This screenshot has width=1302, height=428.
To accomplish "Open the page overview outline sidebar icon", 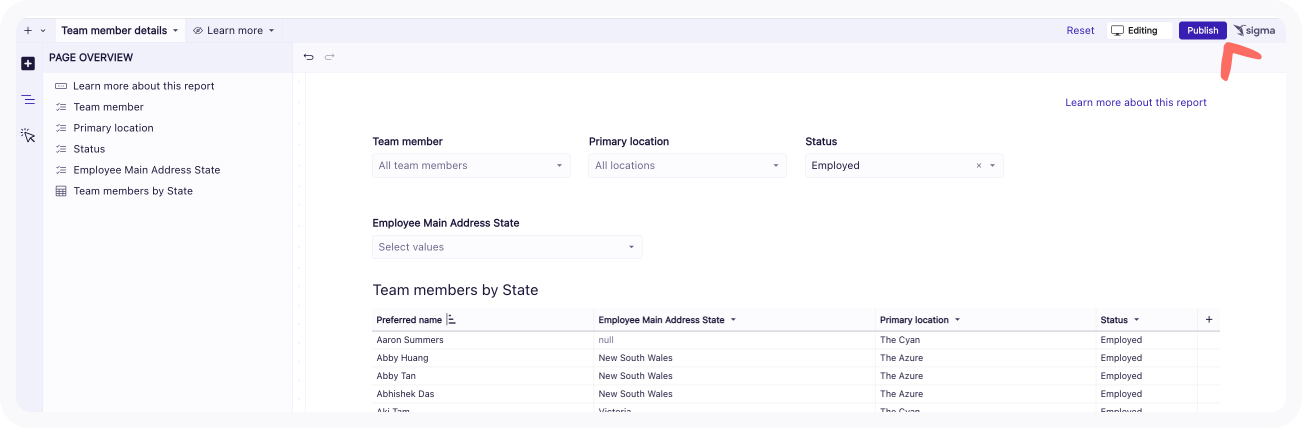I will 28,100.
